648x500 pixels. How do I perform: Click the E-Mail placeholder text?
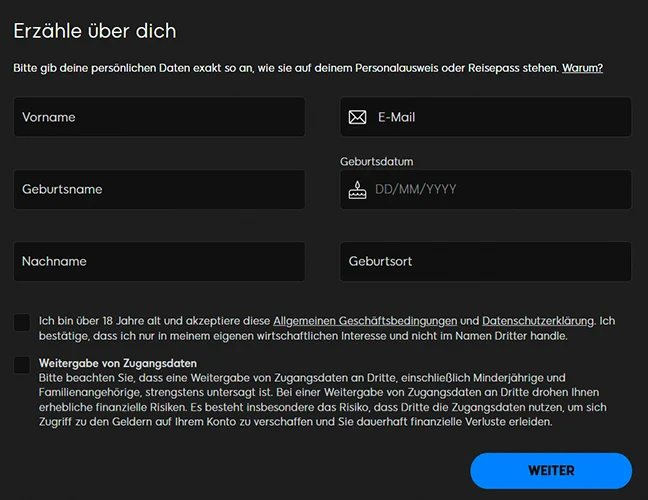coord(396,117)
